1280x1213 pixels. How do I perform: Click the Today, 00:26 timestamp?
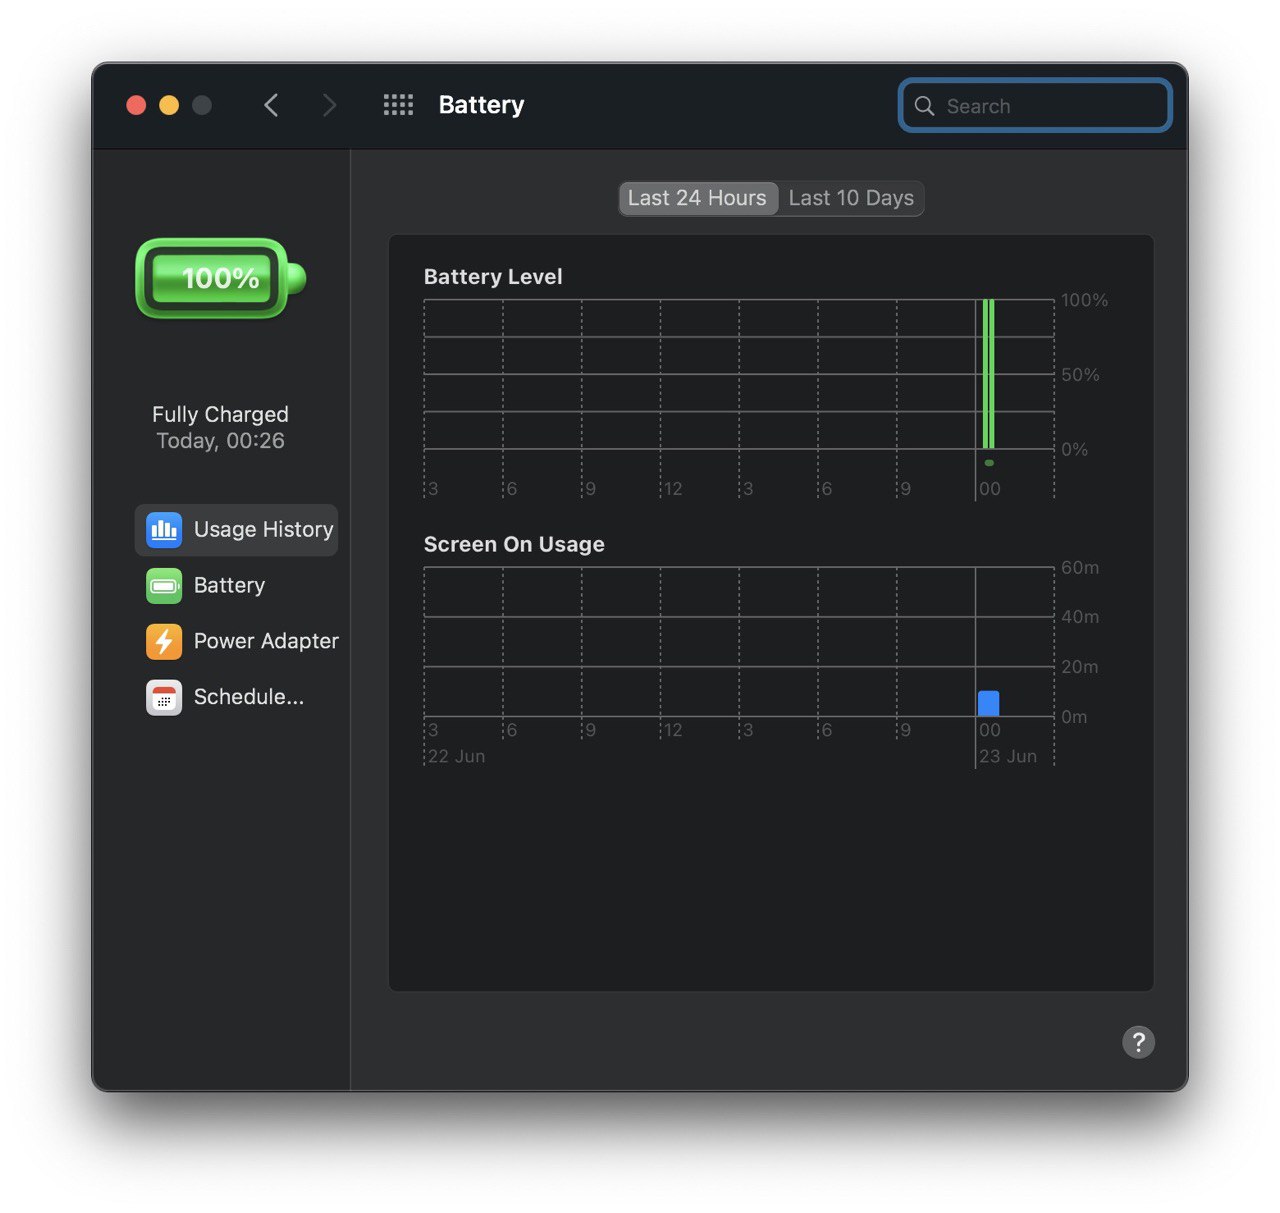click(x=220, y=441)
